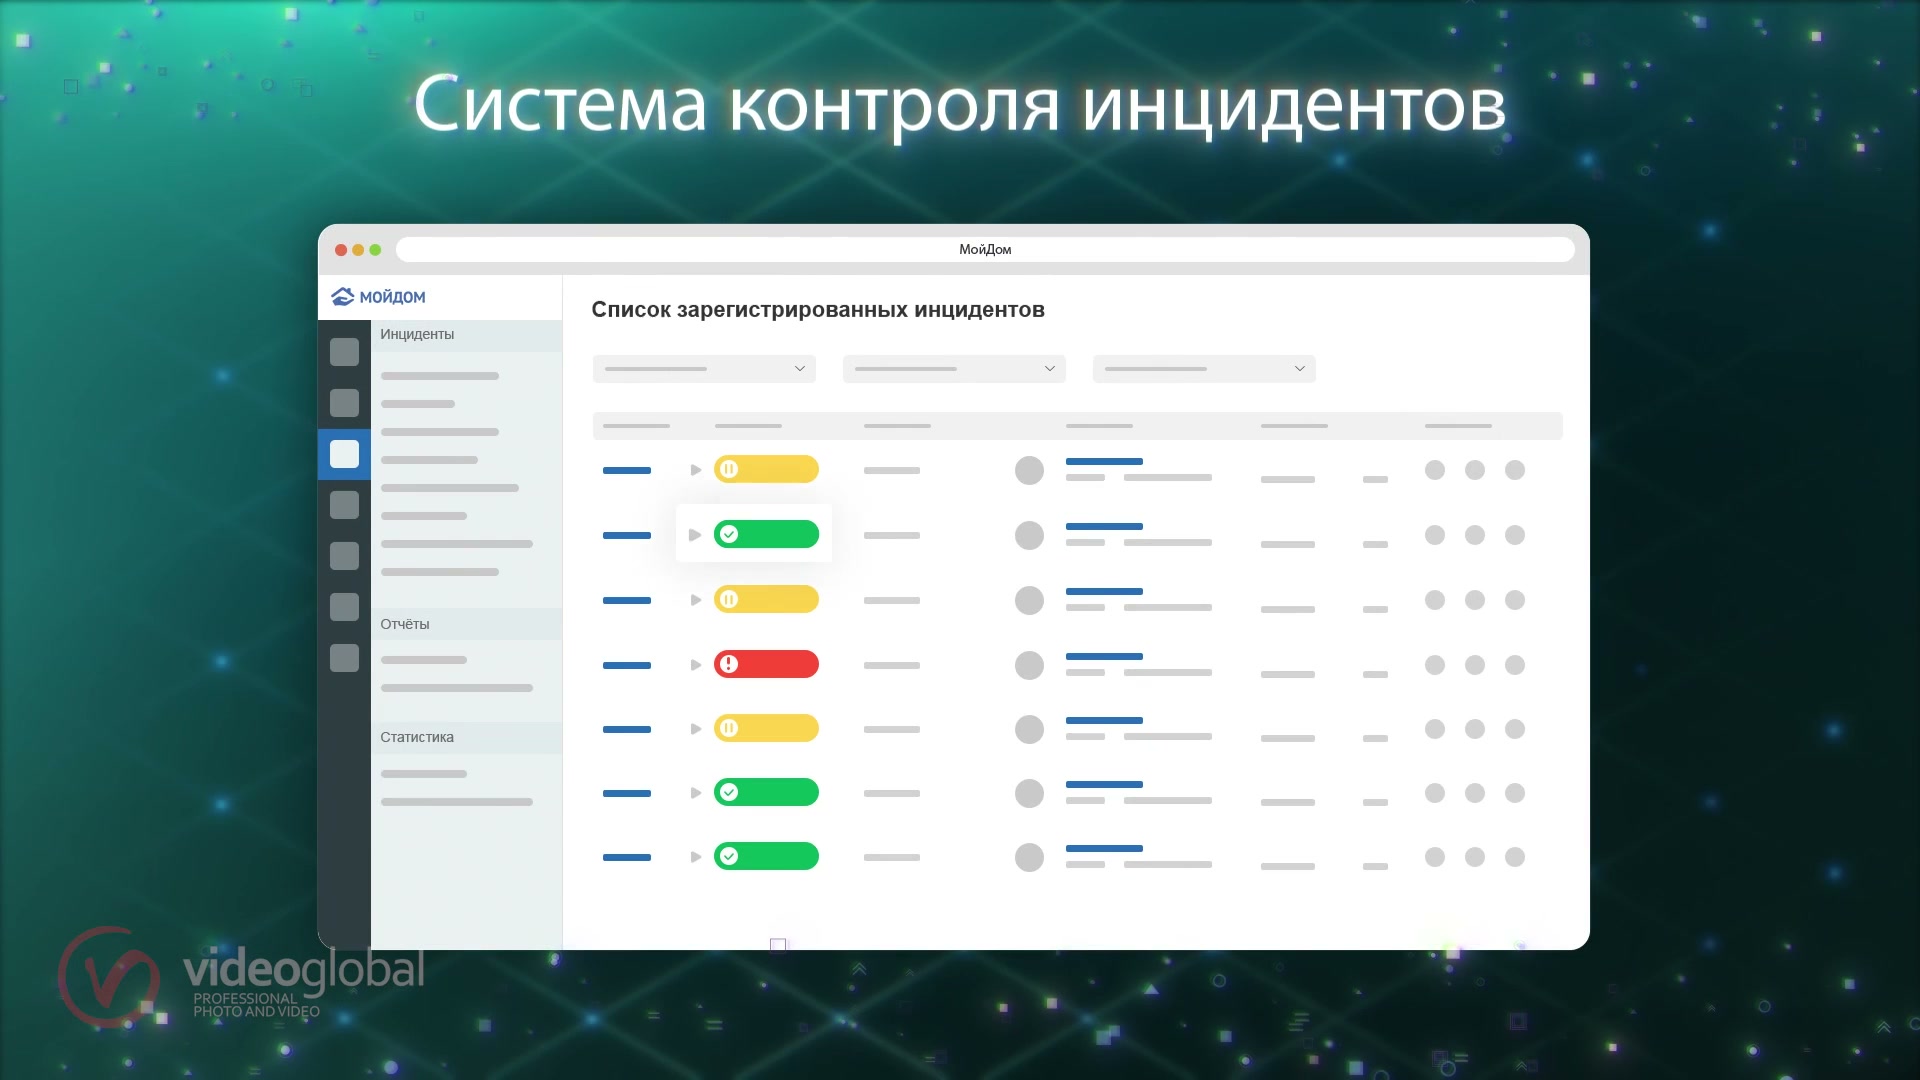
Task: Open the Статистика menu section
Action: [466, 737]
